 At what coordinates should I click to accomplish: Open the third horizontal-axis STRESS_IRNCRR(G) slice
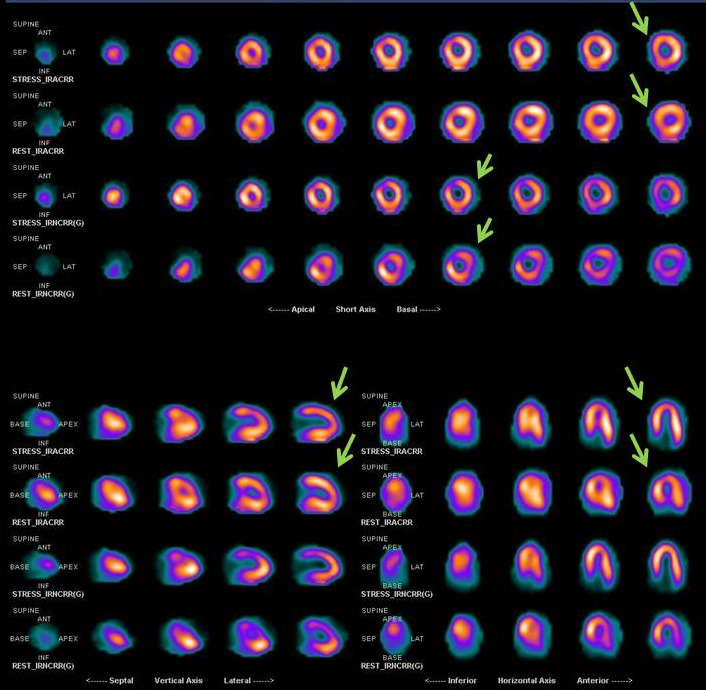pos(600,566)
